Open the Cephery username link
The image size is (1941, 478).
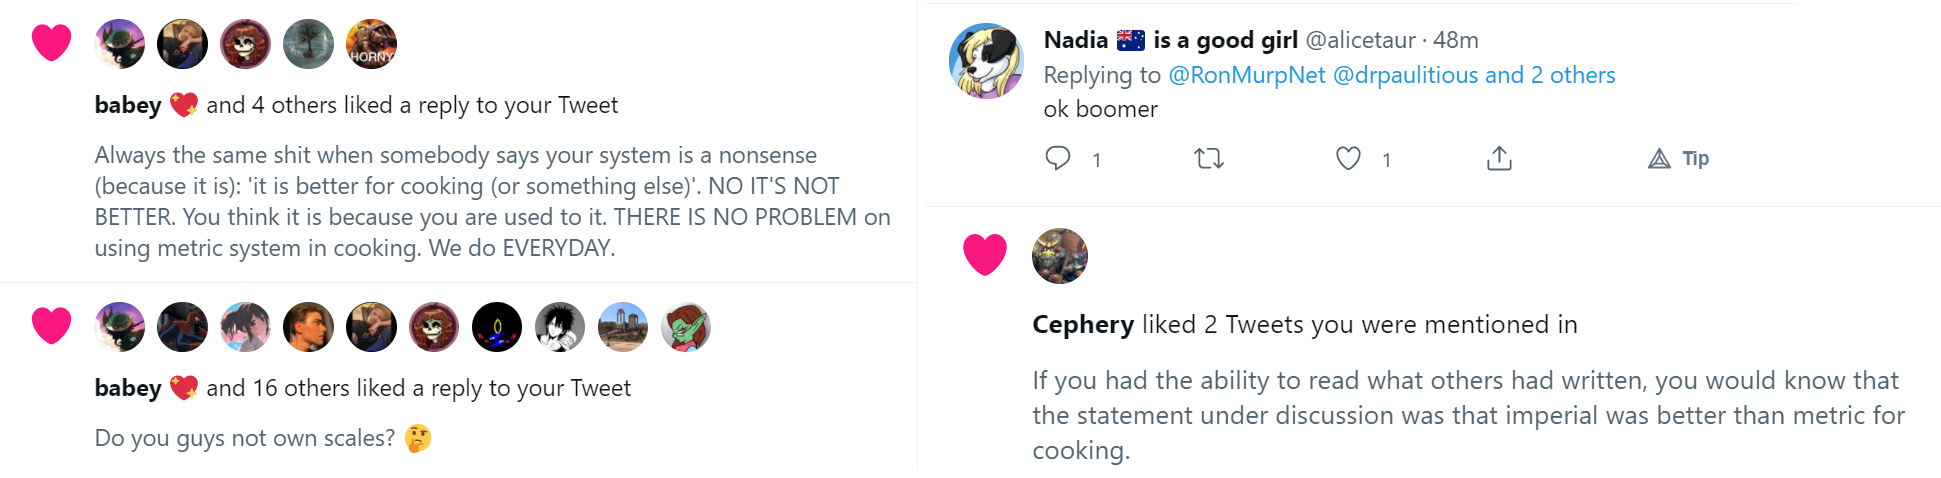pos(1083,324)
